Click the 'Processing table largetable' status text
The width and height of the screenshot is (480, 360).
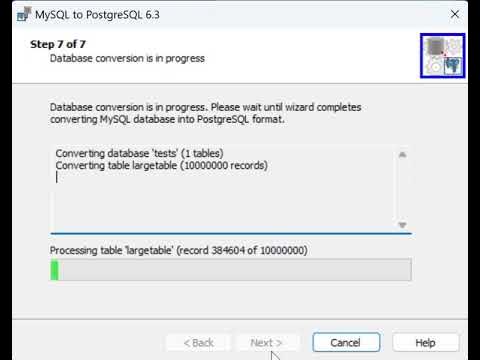coord(179,250)
